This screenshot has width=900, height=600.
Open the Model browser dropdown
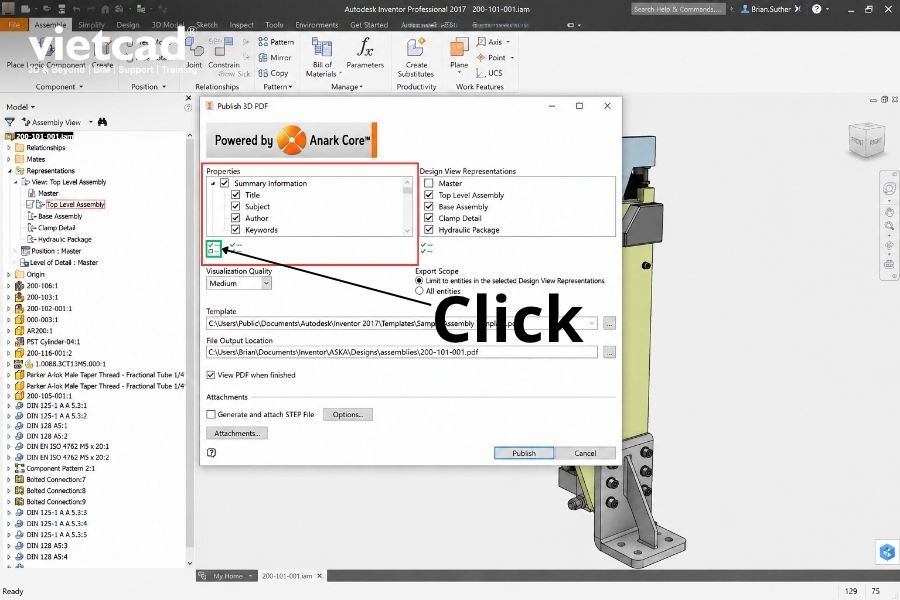click(21, 107)
